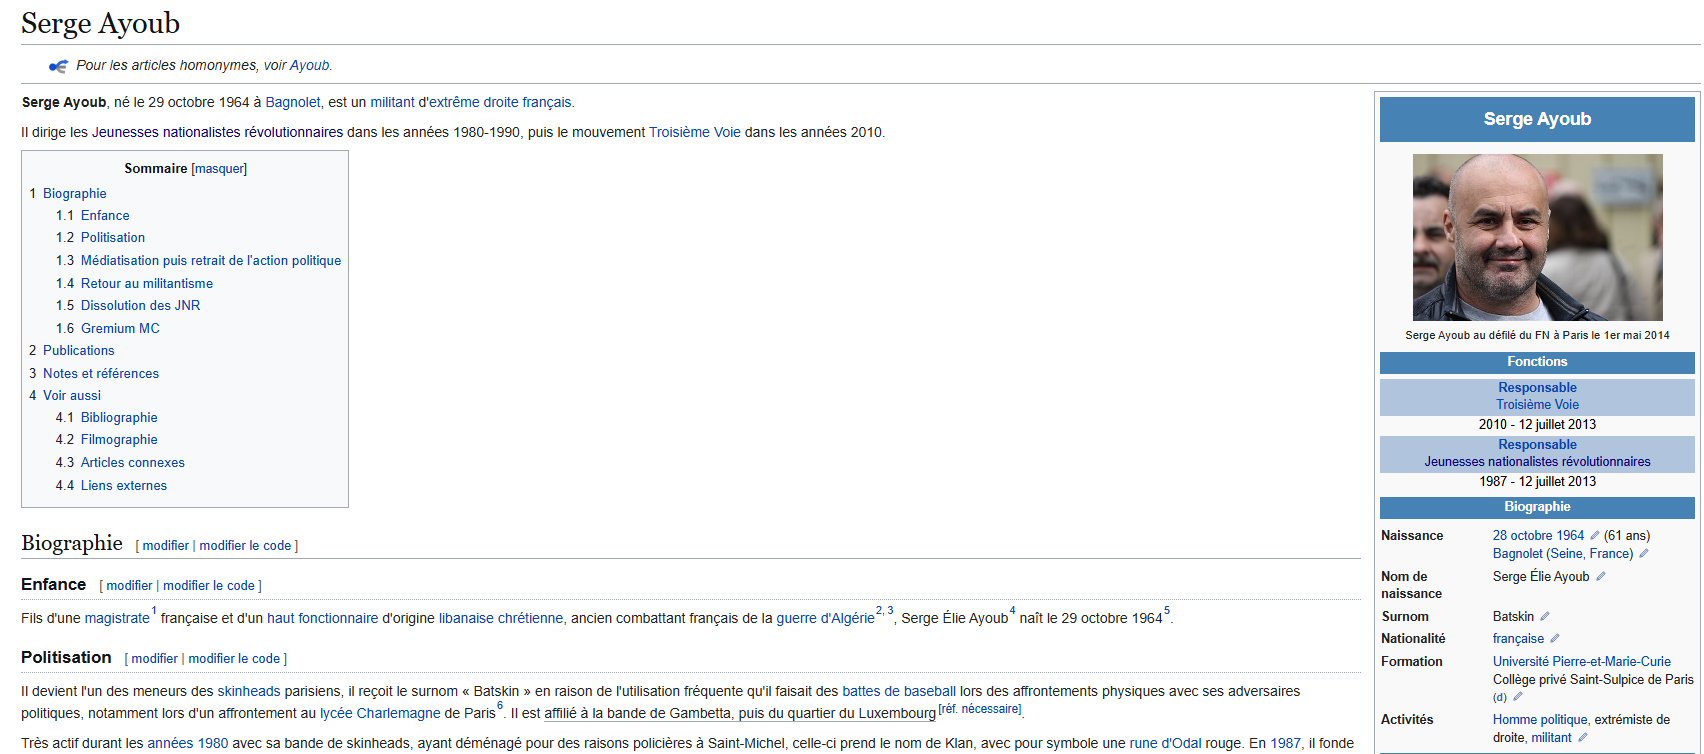The height and width of the screenshot is (754, 1704).
Task: Open the 1.6 Gremium MC section link
Action: (x=120, y=329)
